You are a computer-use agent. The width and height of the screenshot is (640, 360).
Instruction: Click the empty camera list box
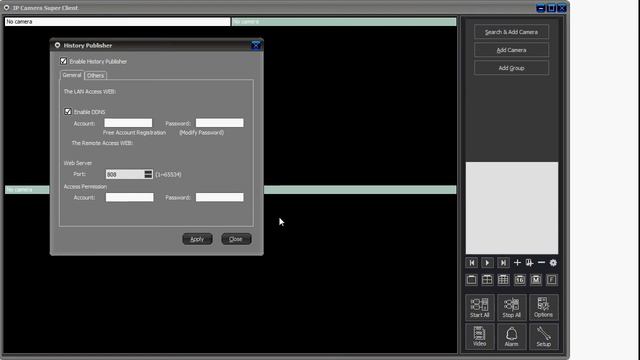(x=512, y=208)
